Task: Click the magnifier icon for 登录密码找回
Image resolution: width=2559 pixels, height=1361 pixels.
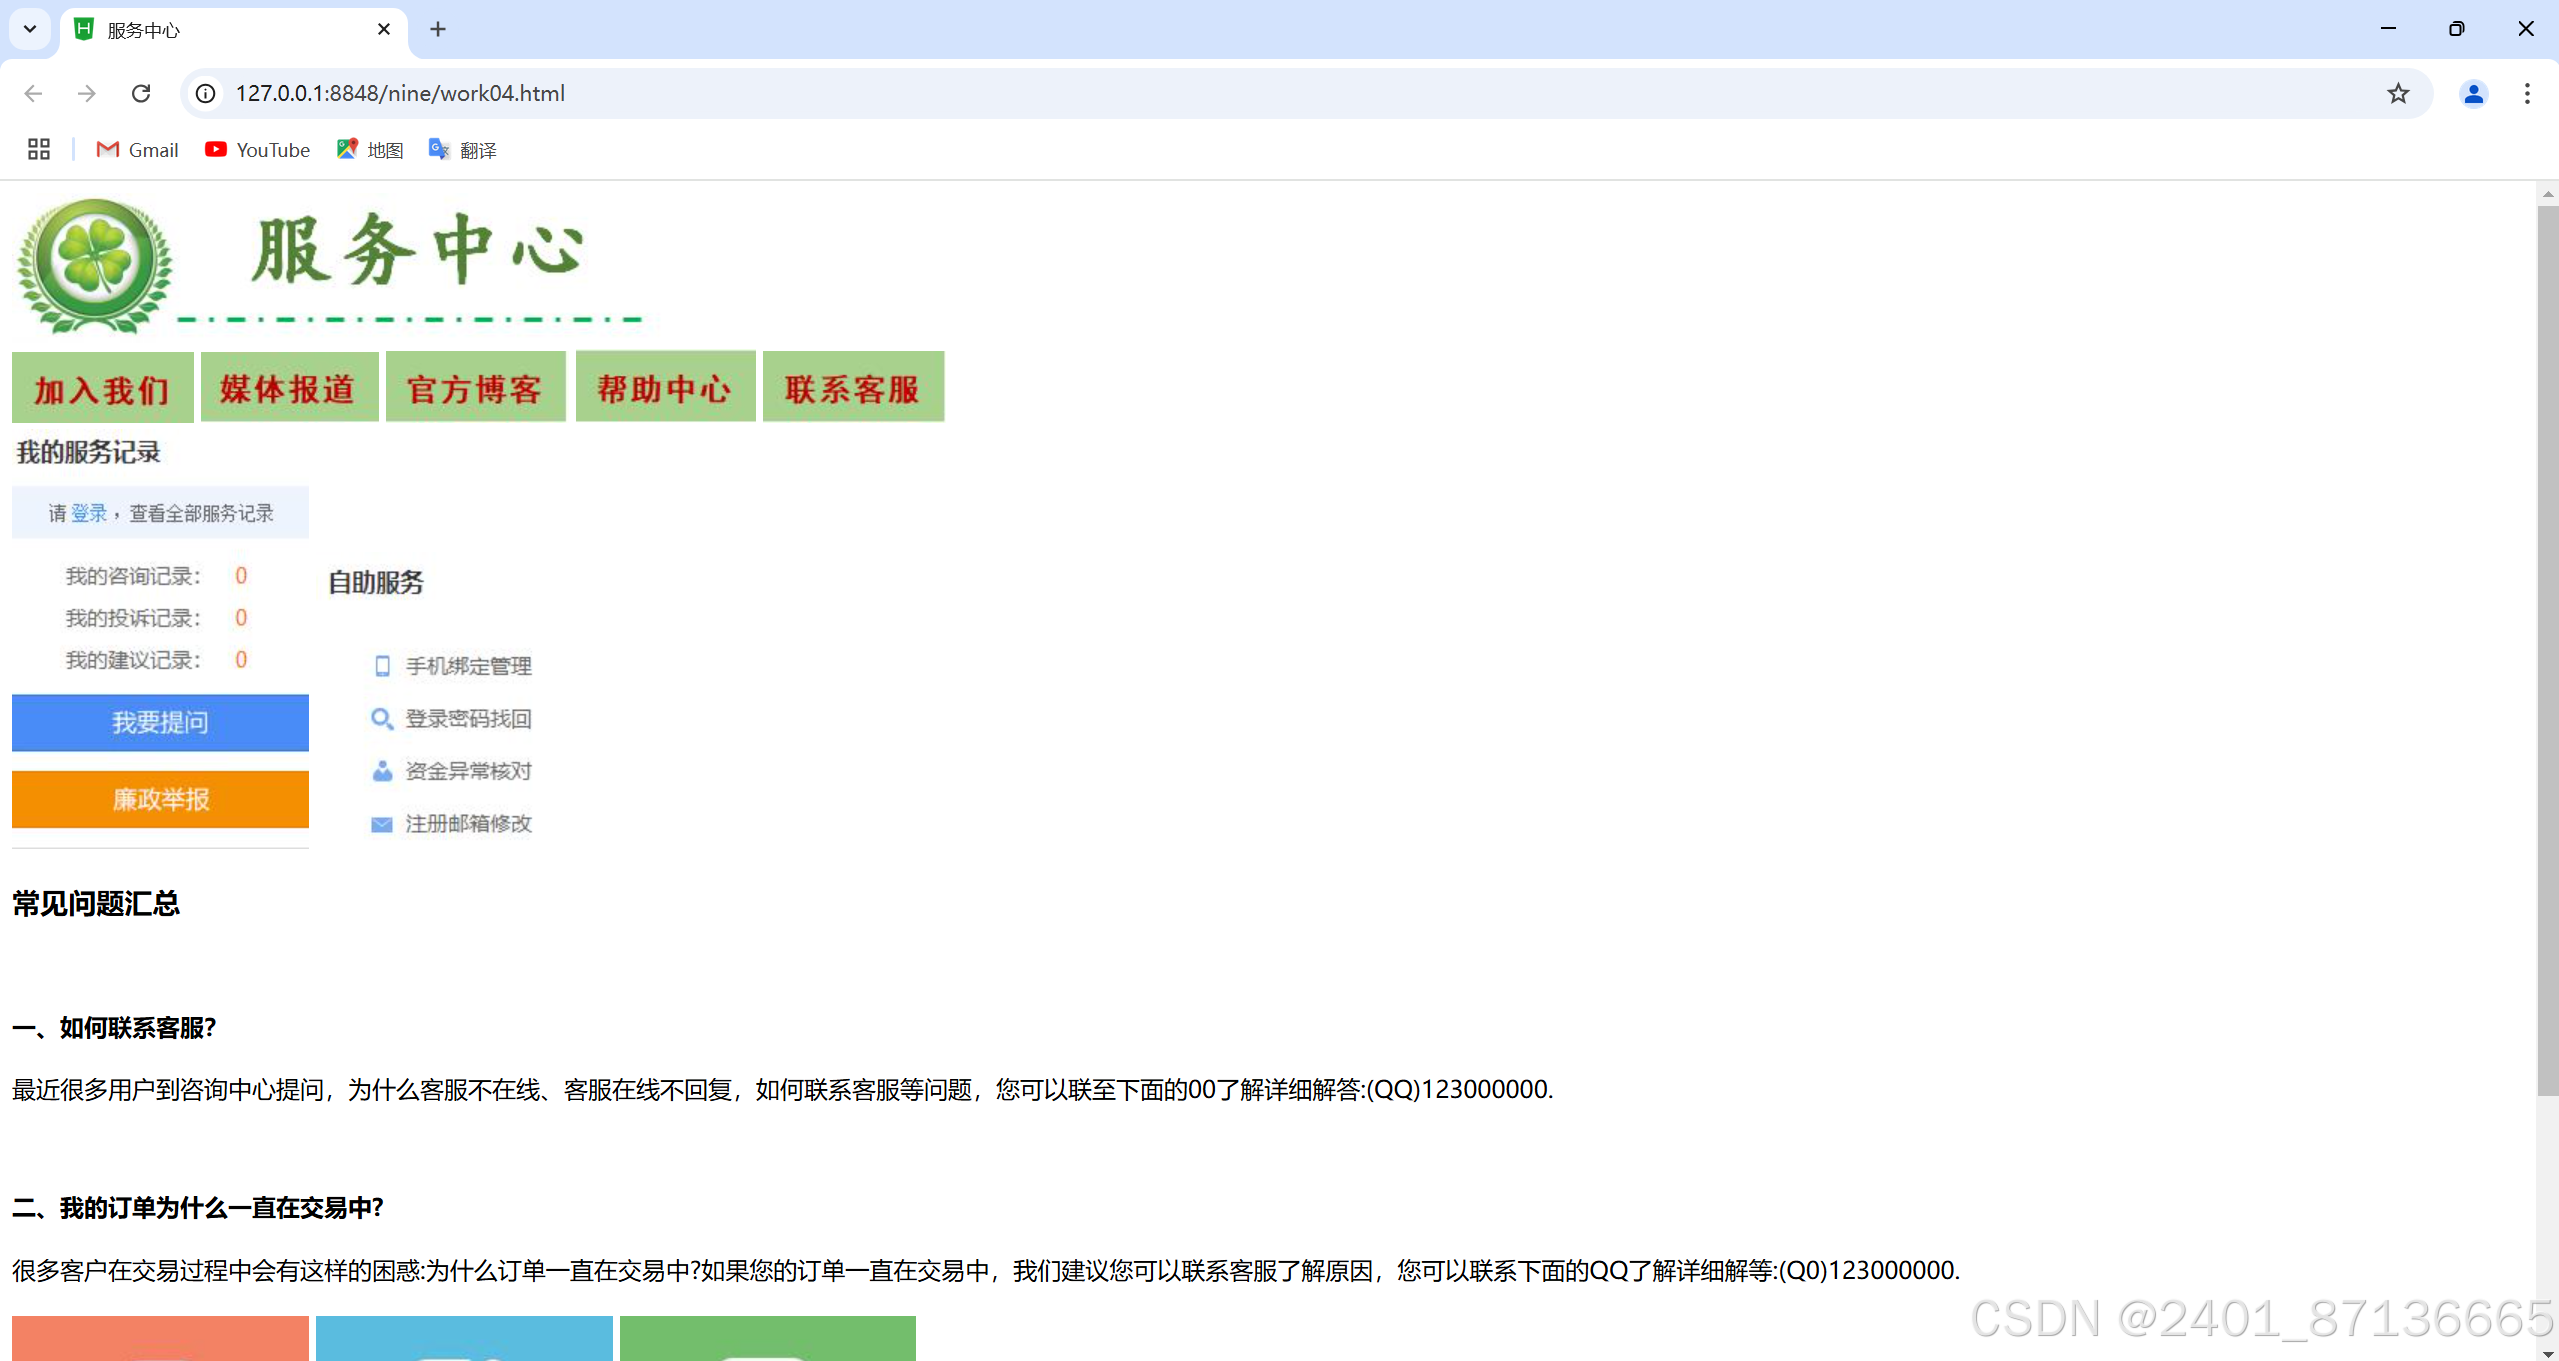Action: 381,719
